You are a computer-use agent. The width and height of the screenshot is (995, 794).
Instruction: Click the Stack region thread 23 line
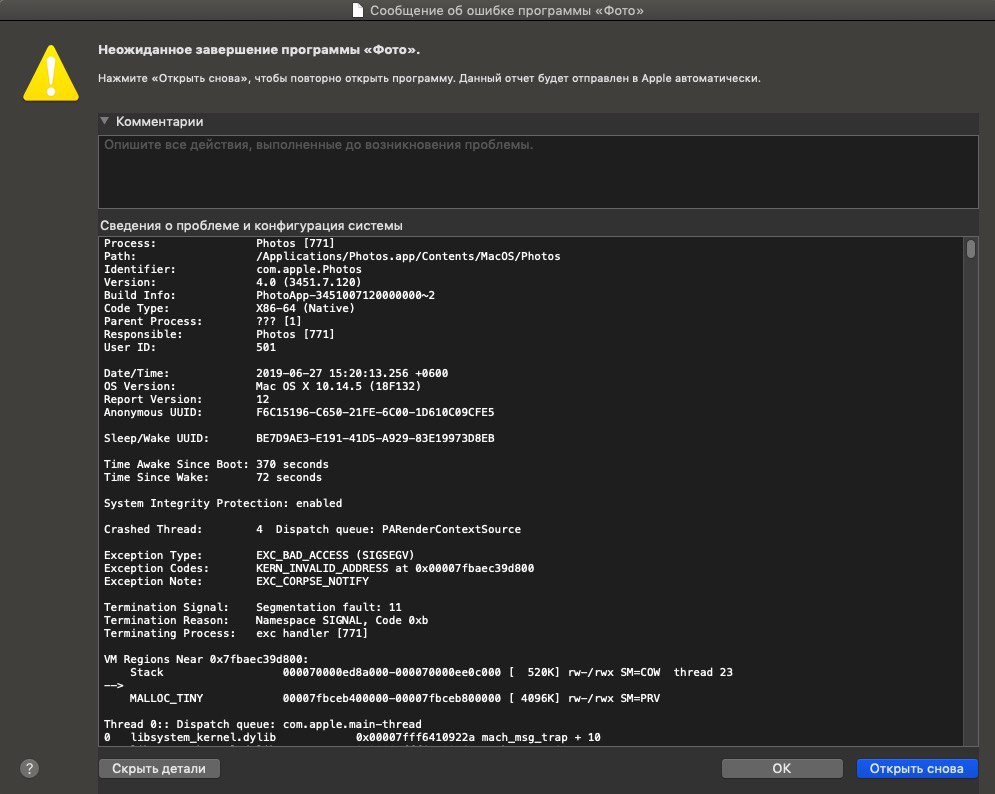[432, 672]
